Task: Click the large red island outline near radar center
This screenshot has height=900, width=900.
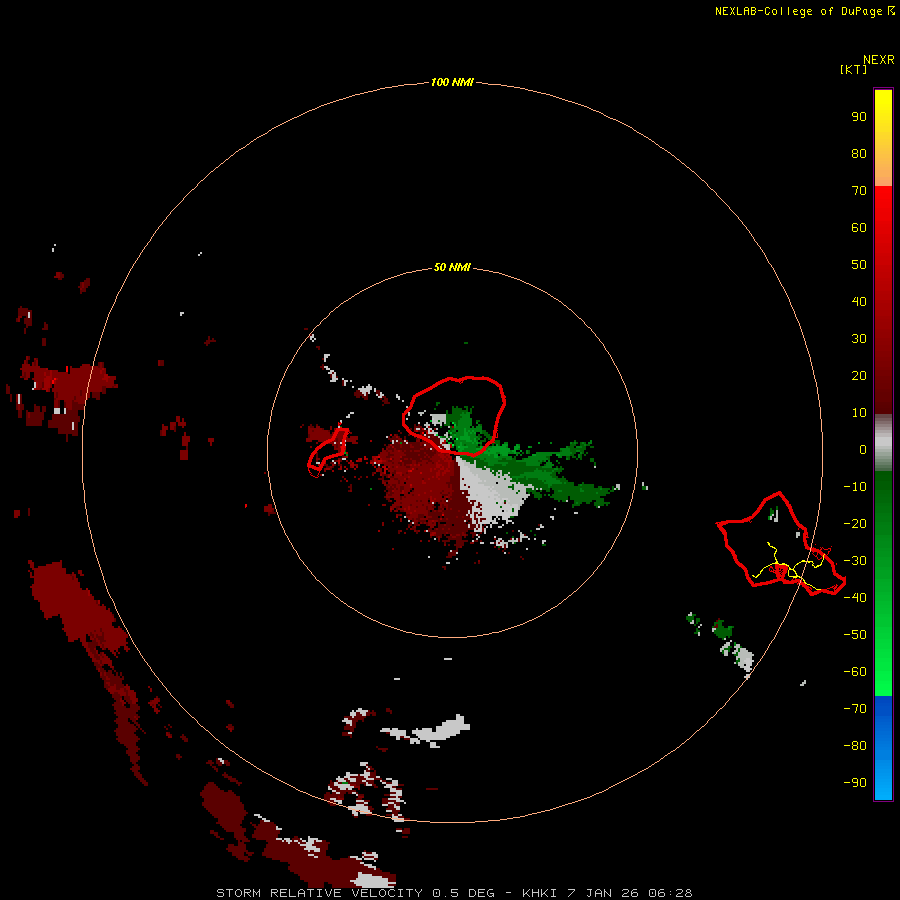Action: 454,416
